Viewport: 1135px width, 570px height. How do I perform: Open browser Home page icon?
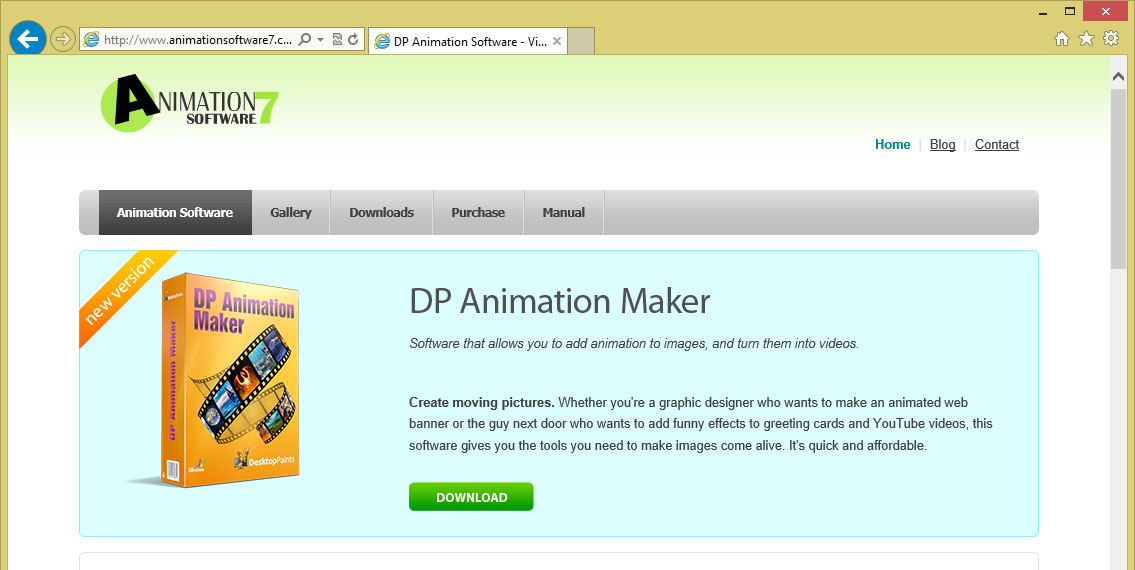pyautogui.click(x=1062, y=39)
